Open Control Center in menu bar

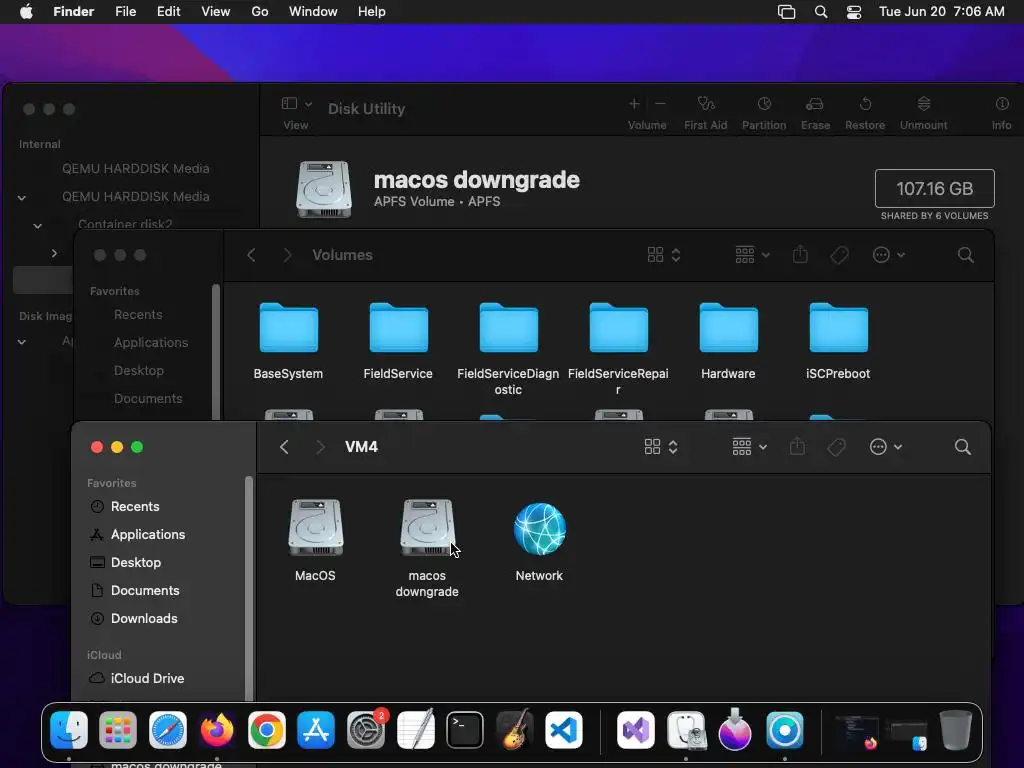coord(854,12)
